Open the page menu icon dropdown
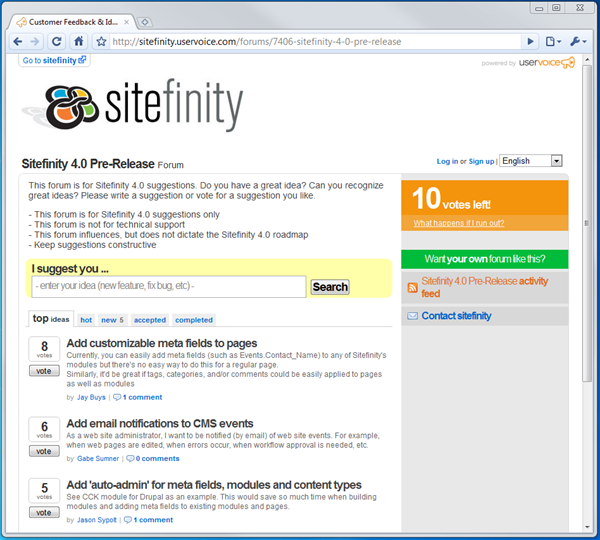Viewport: 600px width, 540px height. point(553,42)
